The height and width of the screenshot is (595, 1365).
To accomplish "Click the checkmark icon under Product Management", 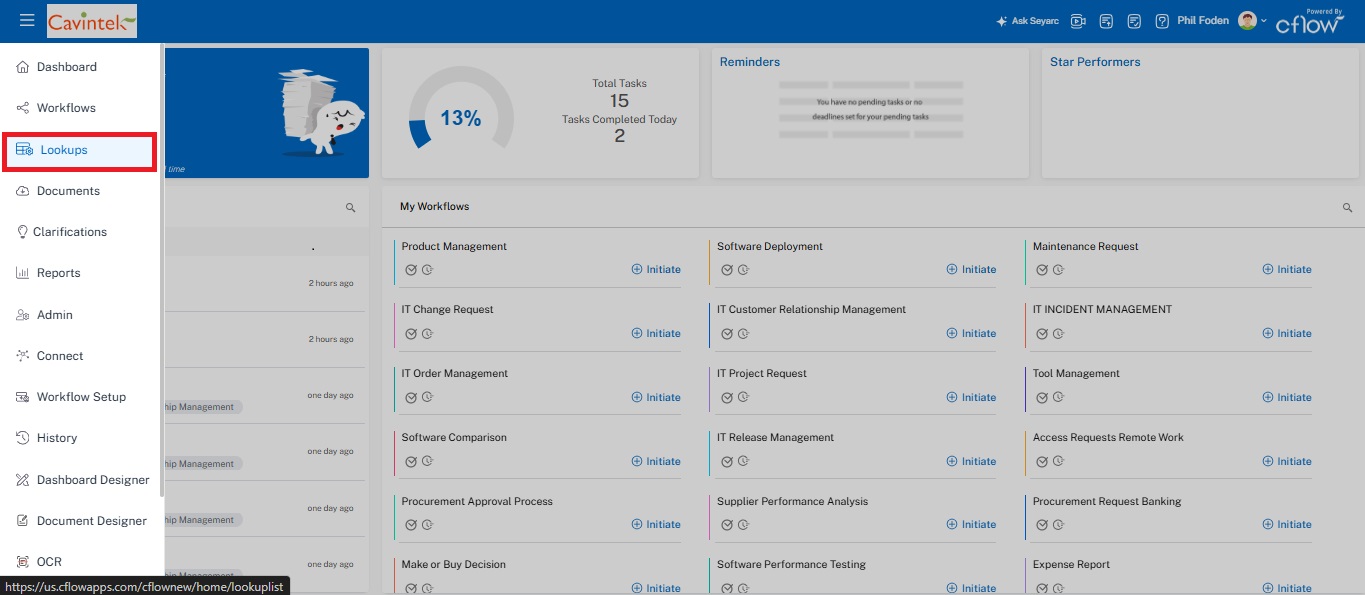I will tap(410, 270).
